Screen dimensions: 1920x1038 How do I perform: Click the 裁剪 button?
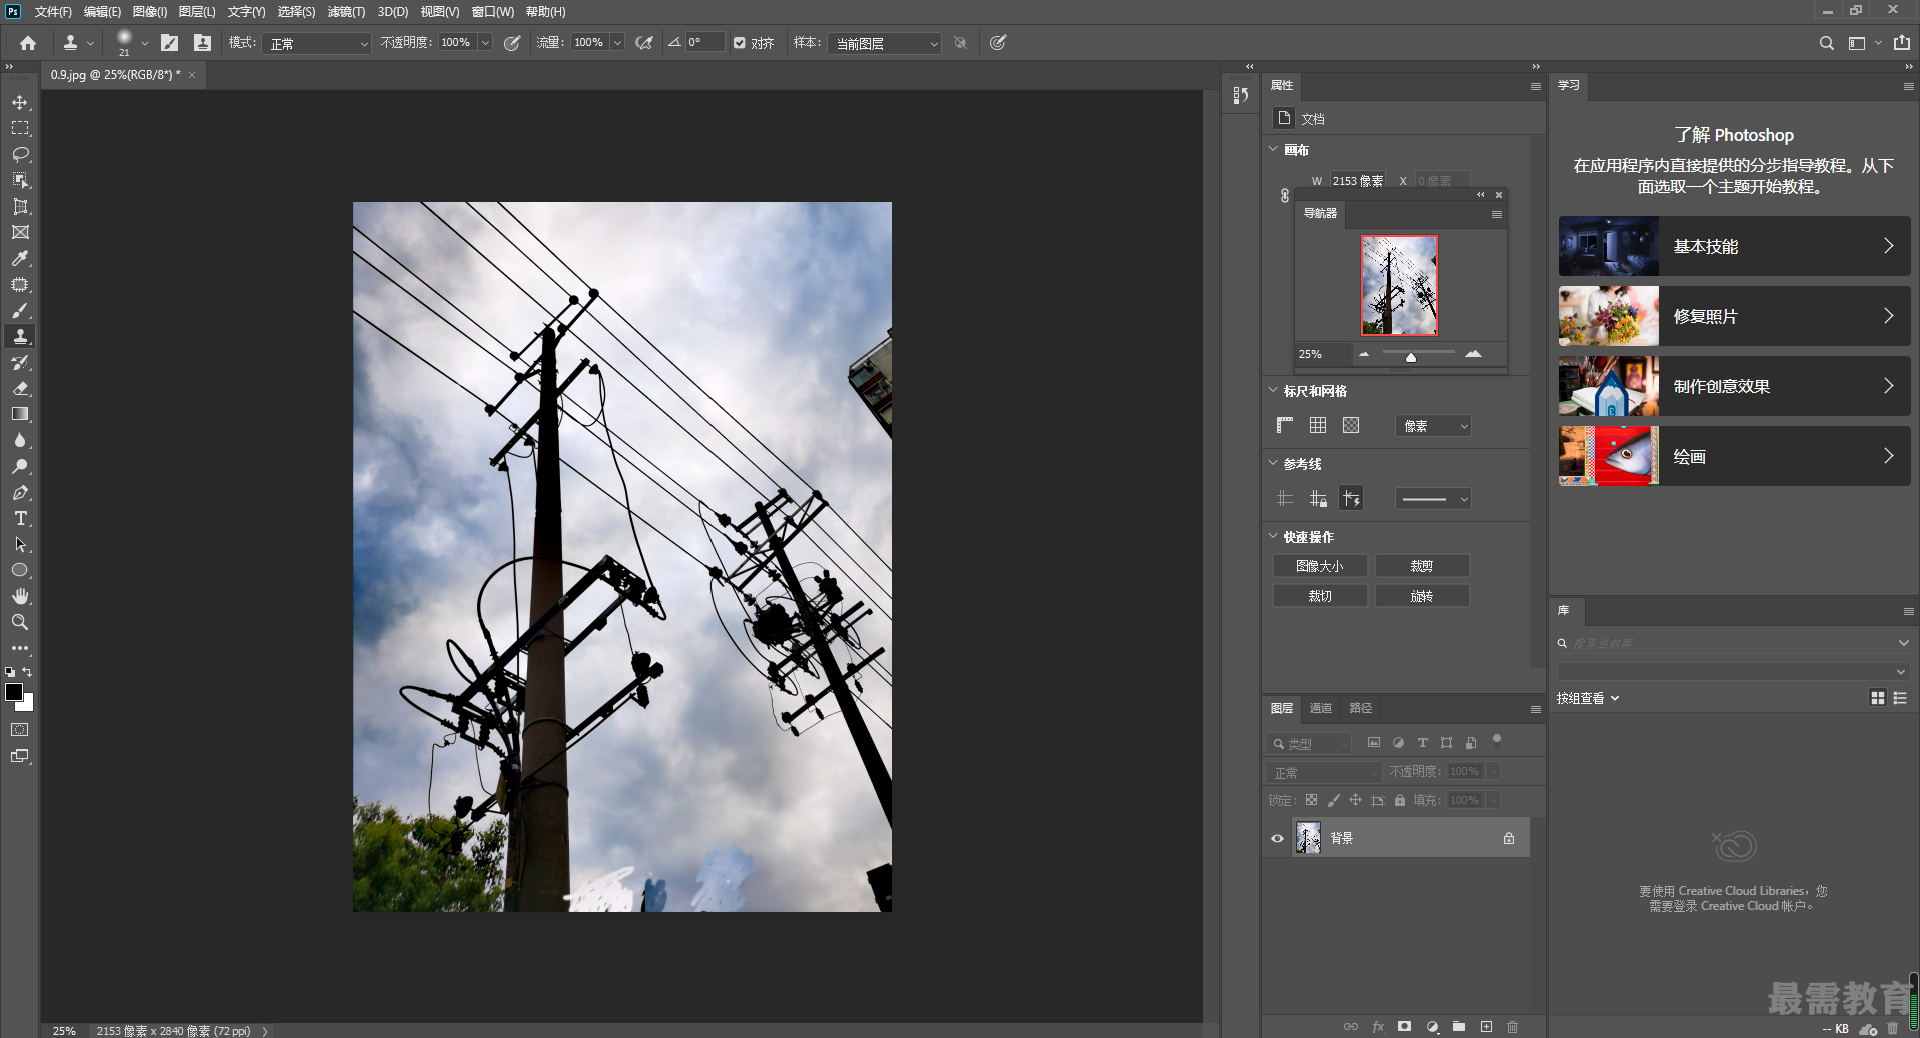[1422, 566]
